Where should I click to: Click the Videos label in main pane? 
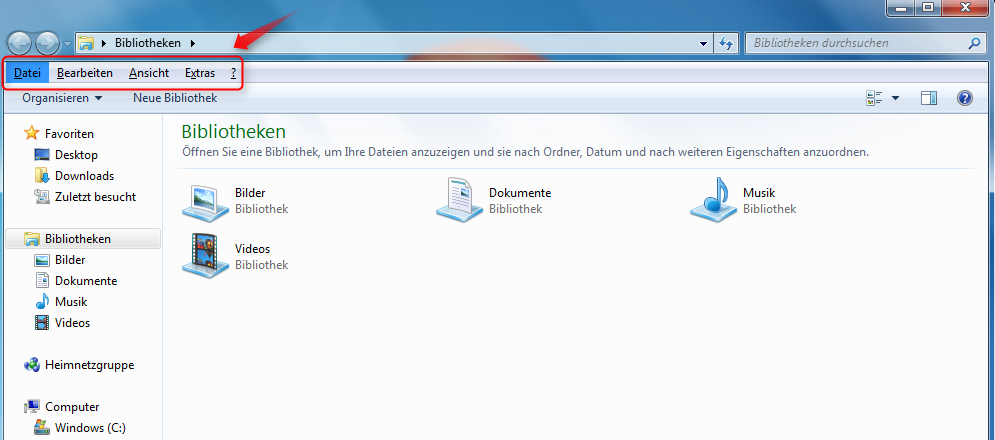(253, 249)
